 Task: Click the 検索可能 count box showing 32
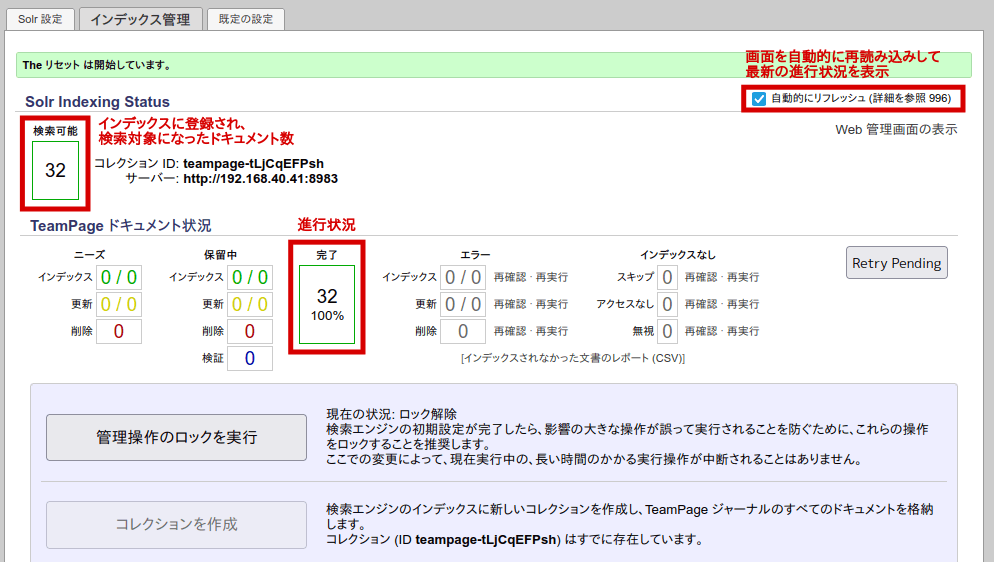(55, 170)
